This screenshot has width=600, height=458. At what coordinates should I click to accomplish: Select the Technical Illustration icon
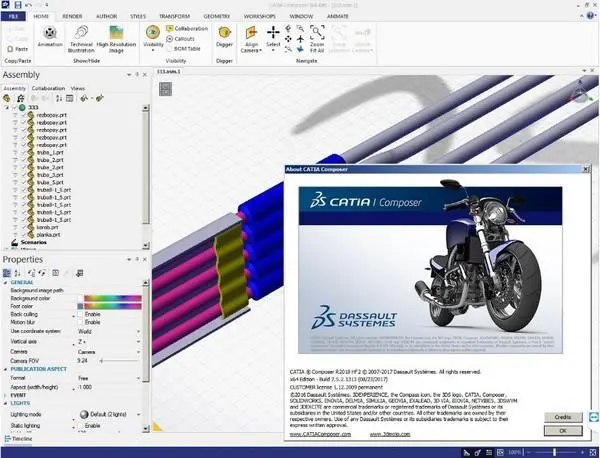pyautogui.click(x=81, y=39)
